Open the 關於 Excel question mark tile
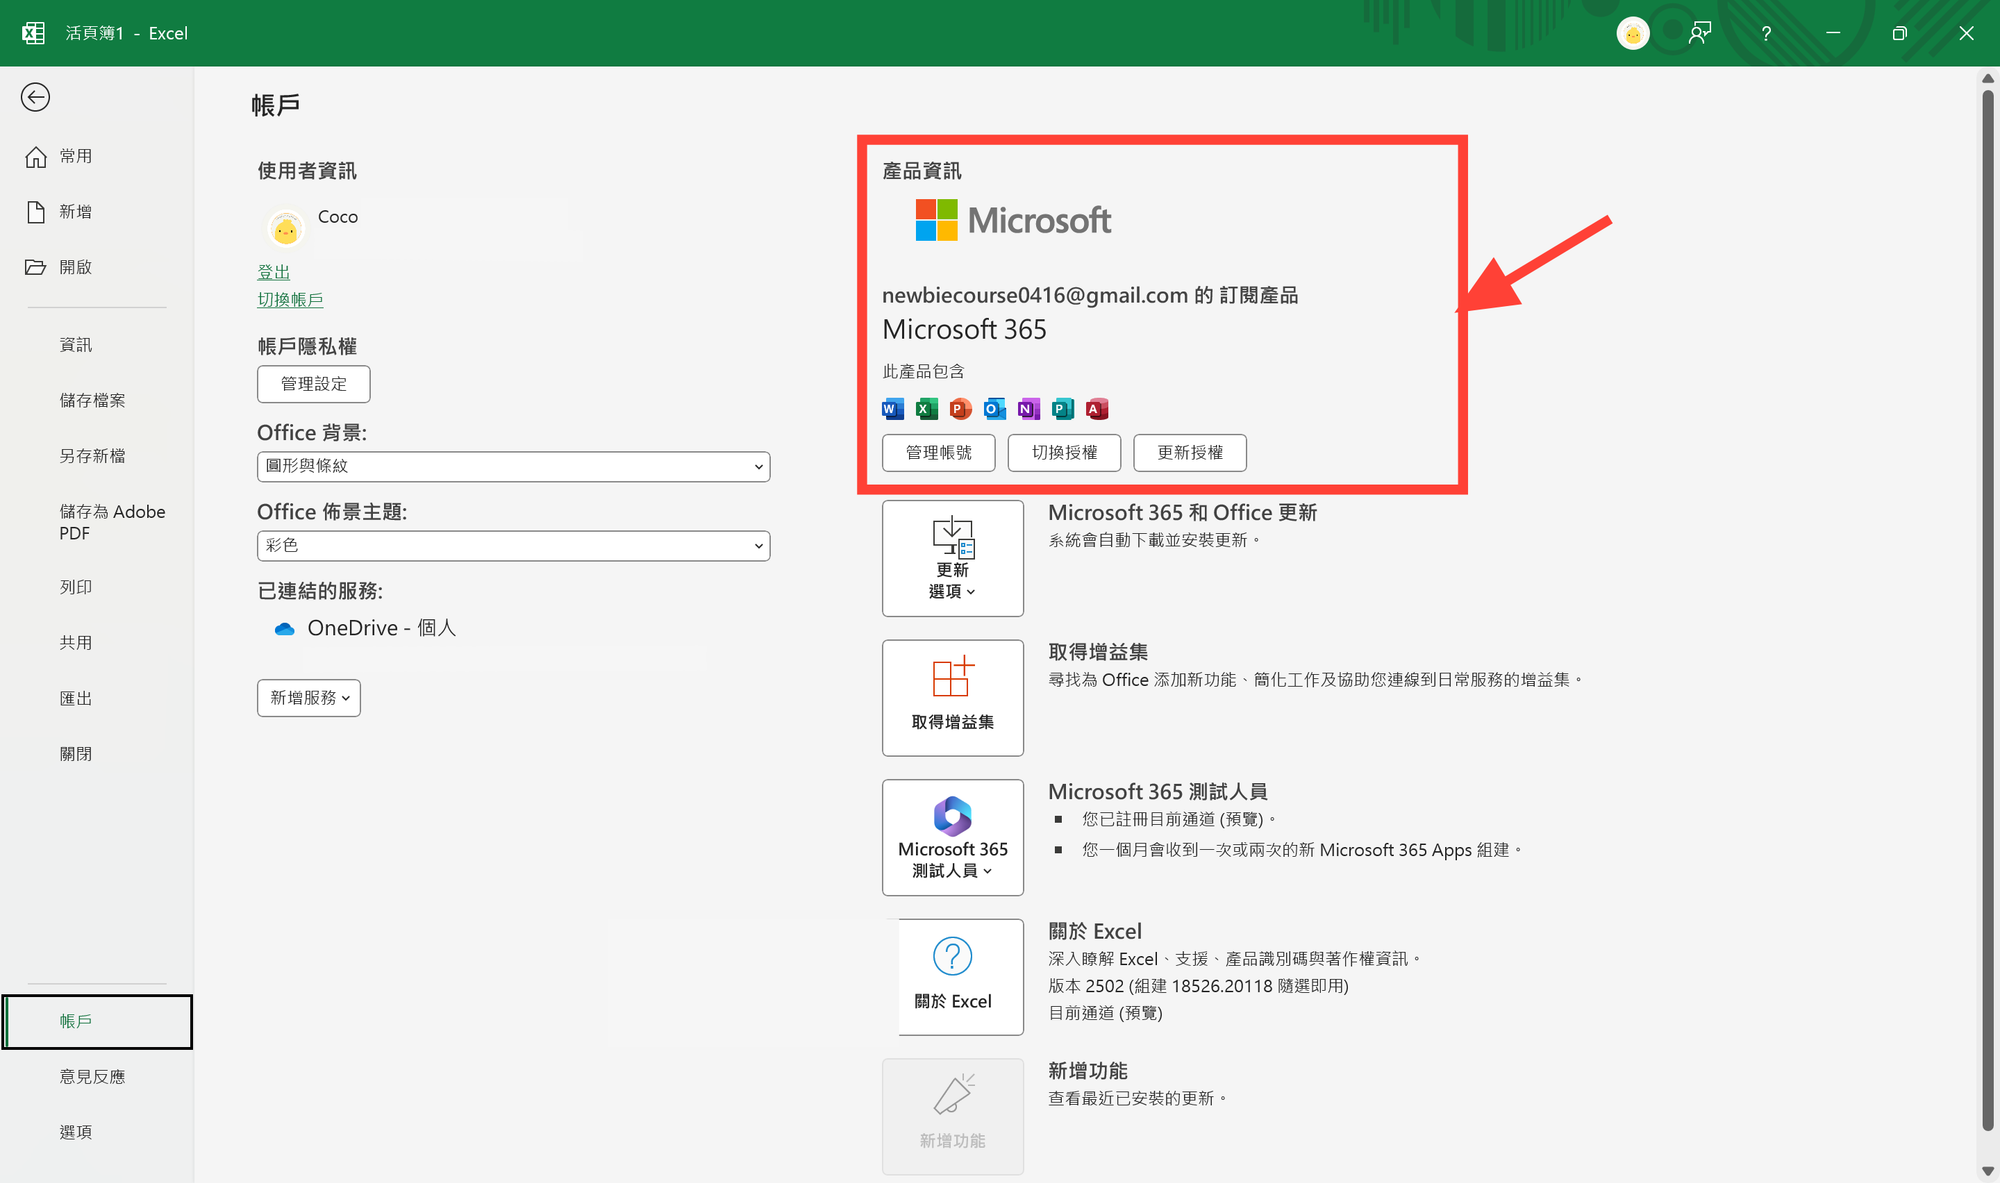2000x1183 pixels. (952, 976)
